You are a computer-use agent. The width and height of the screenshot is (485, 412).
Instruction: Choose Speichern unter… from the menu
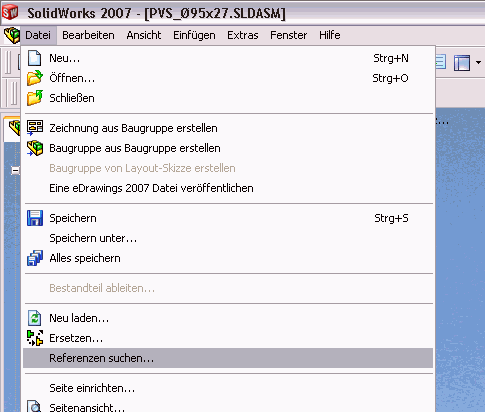click(x=93, y=238)
